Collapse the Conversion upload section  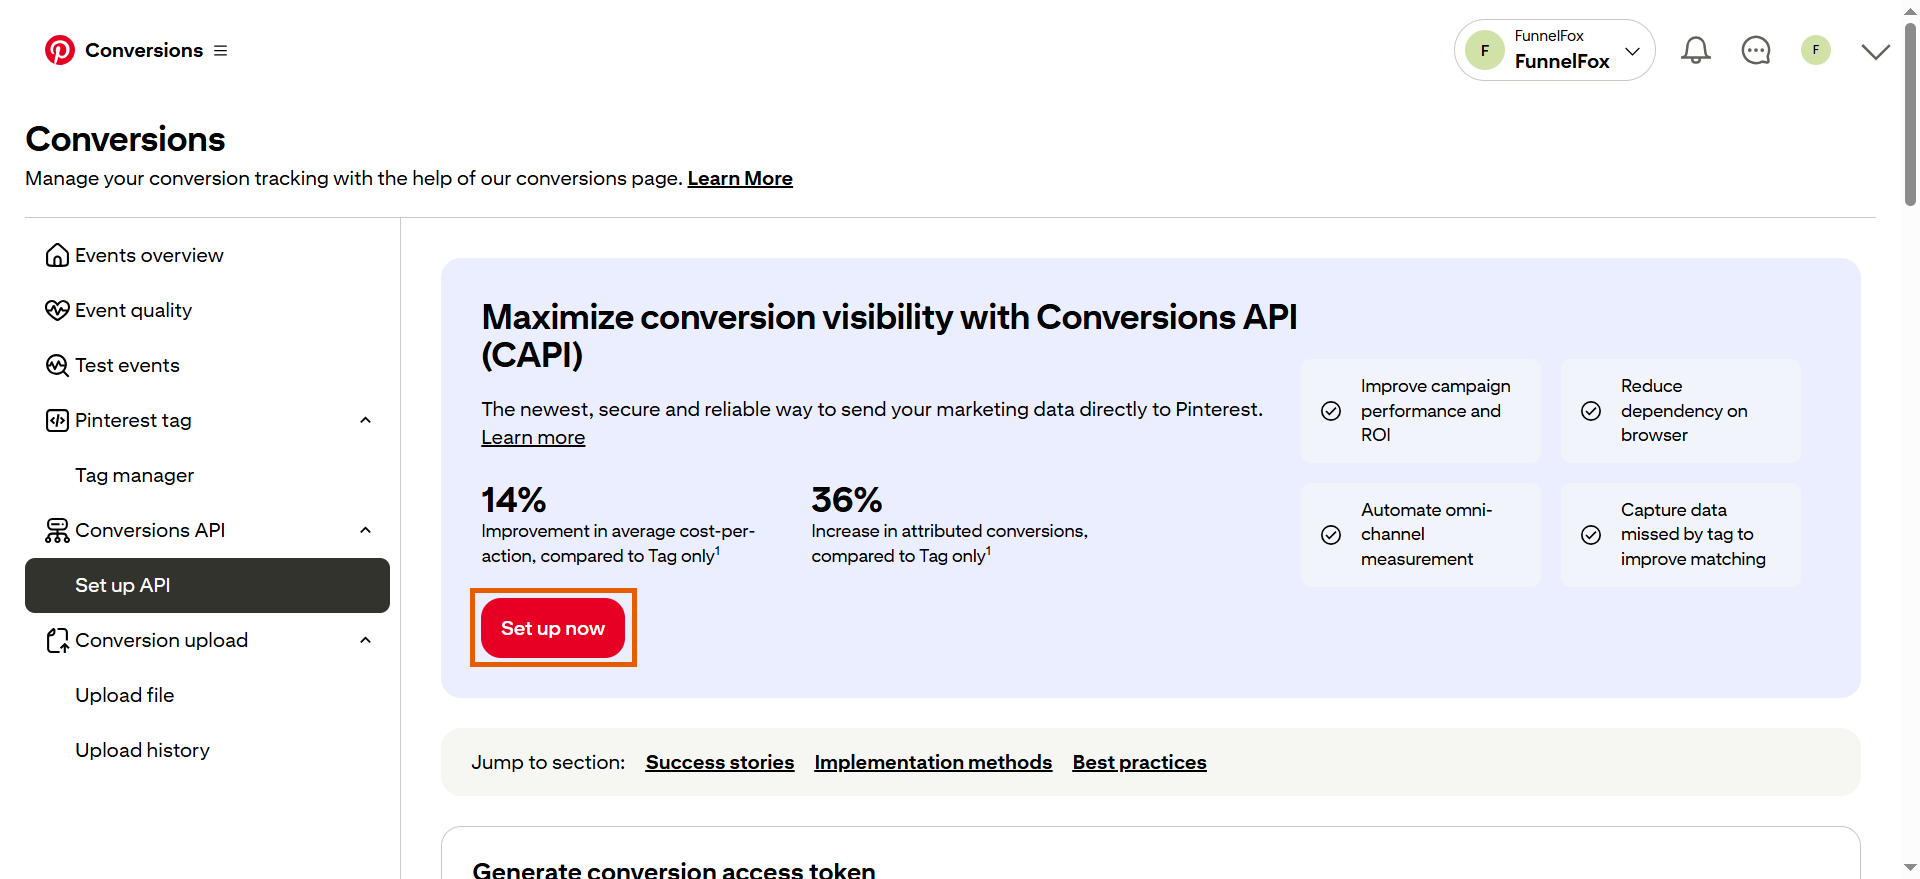point(365,641)
